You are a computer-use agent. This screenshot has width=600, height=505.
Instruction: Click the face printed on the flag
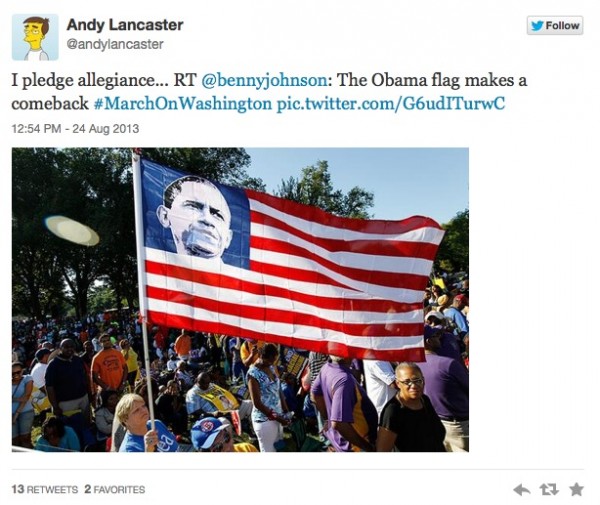(x=196, y=217)
